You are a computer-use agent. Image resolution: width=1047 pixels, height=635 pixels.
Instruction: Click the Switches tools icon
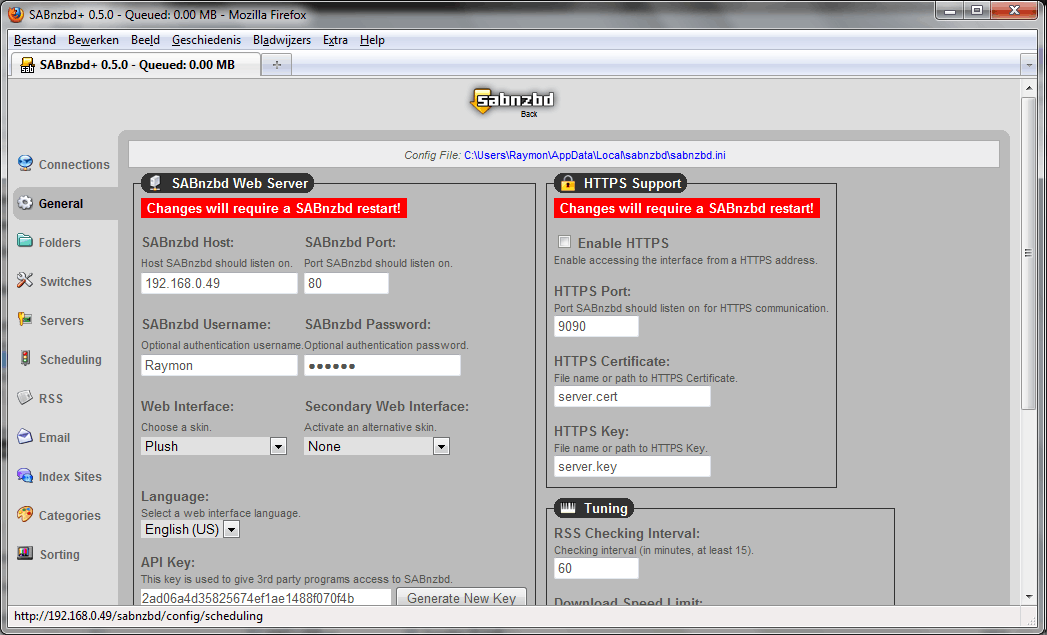click(25, 280)
